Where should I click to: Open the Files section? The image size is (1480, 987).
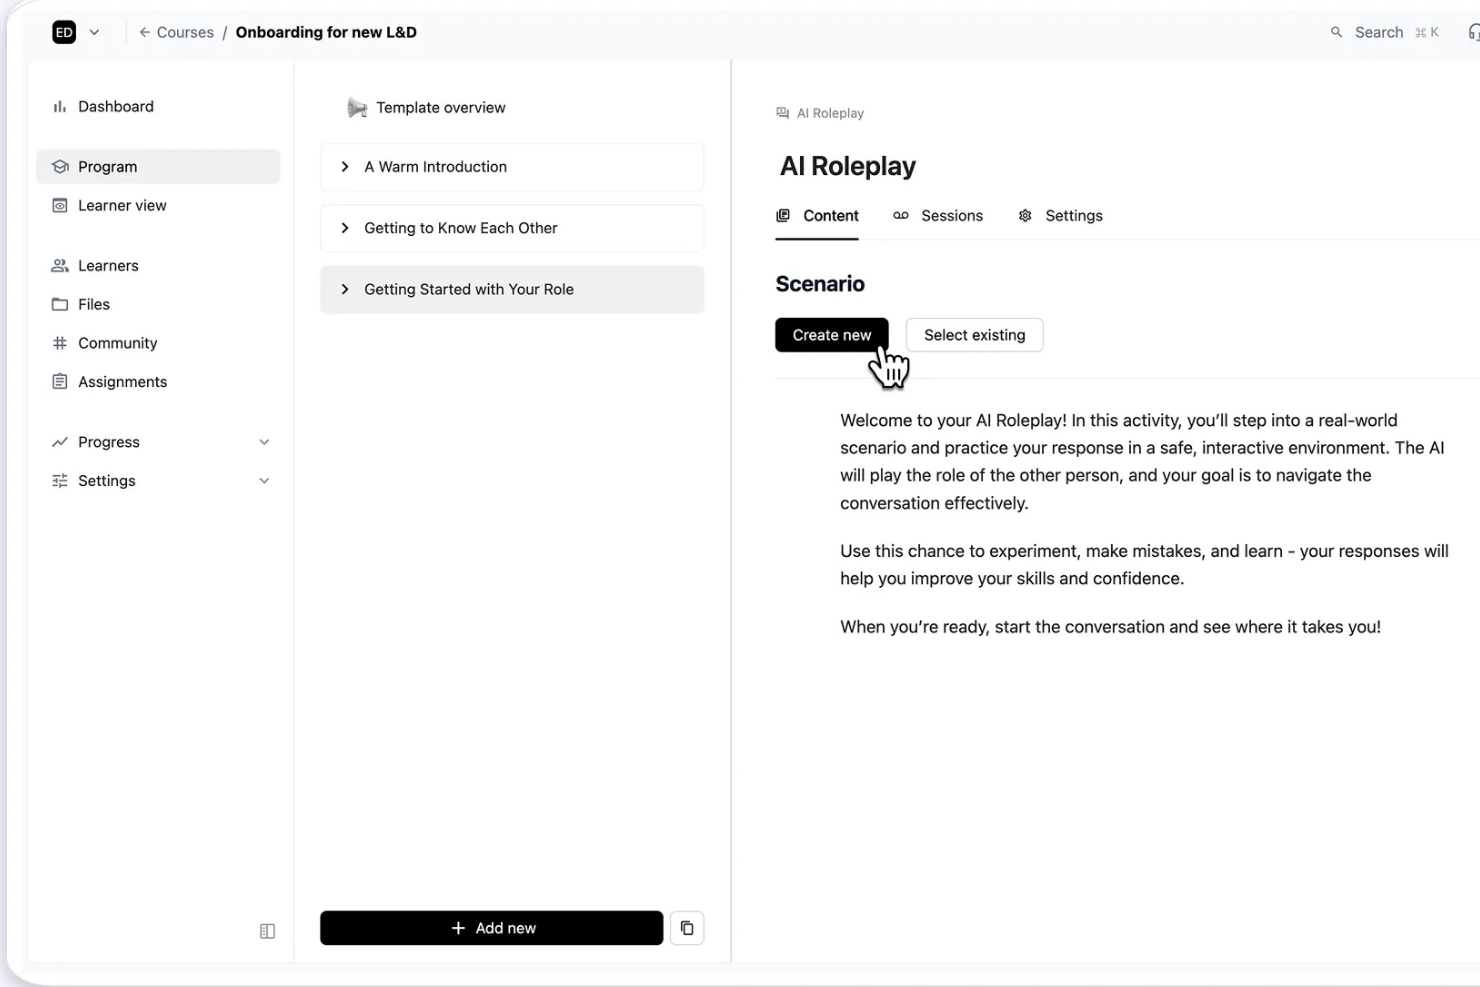pyautogui.click(x=94, y=304)
